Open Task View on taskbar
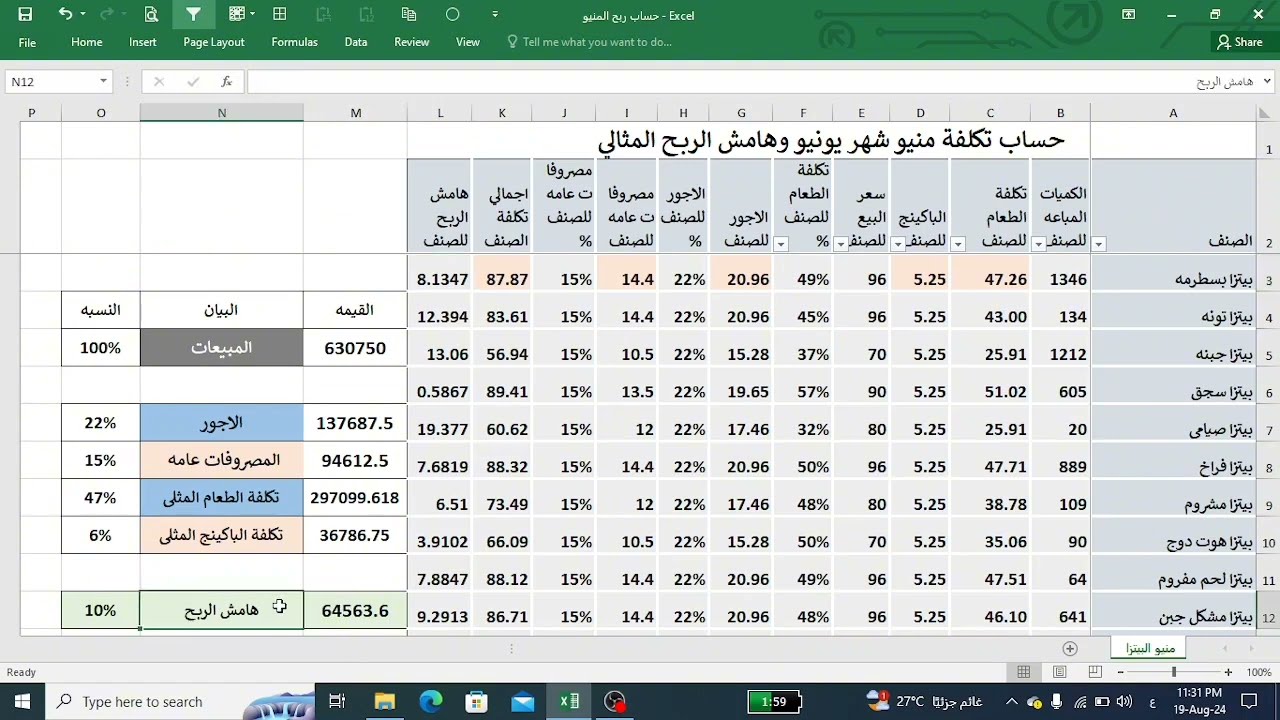This screenshot has width=1280, height=720. tap(337, 702)
